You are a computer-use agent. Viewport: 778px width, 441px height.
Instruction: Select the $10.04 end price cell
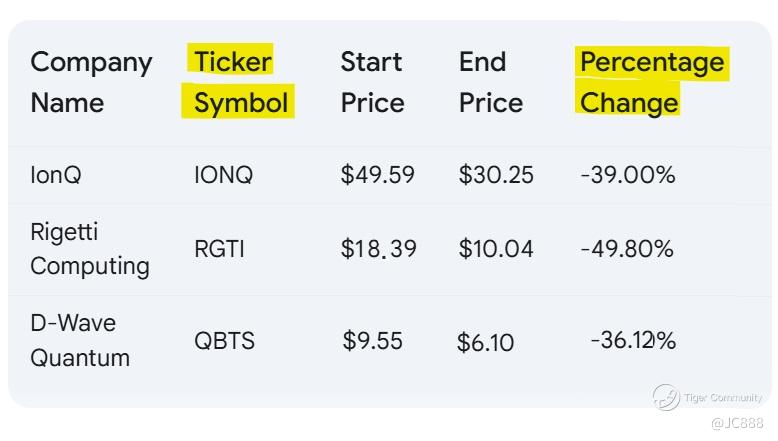click(496, 249)
